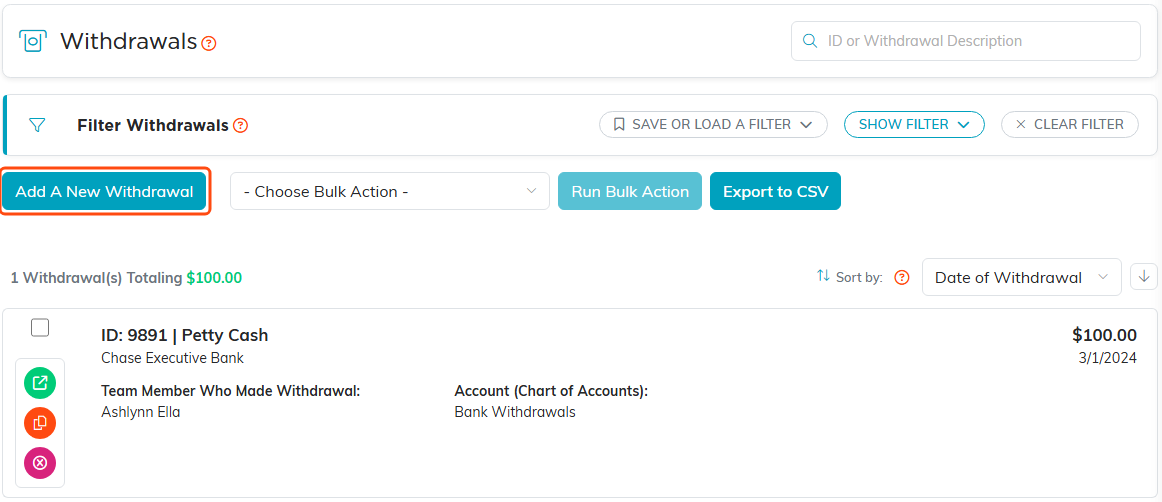Click the green Totaling $100.00 value

[213, 278]
